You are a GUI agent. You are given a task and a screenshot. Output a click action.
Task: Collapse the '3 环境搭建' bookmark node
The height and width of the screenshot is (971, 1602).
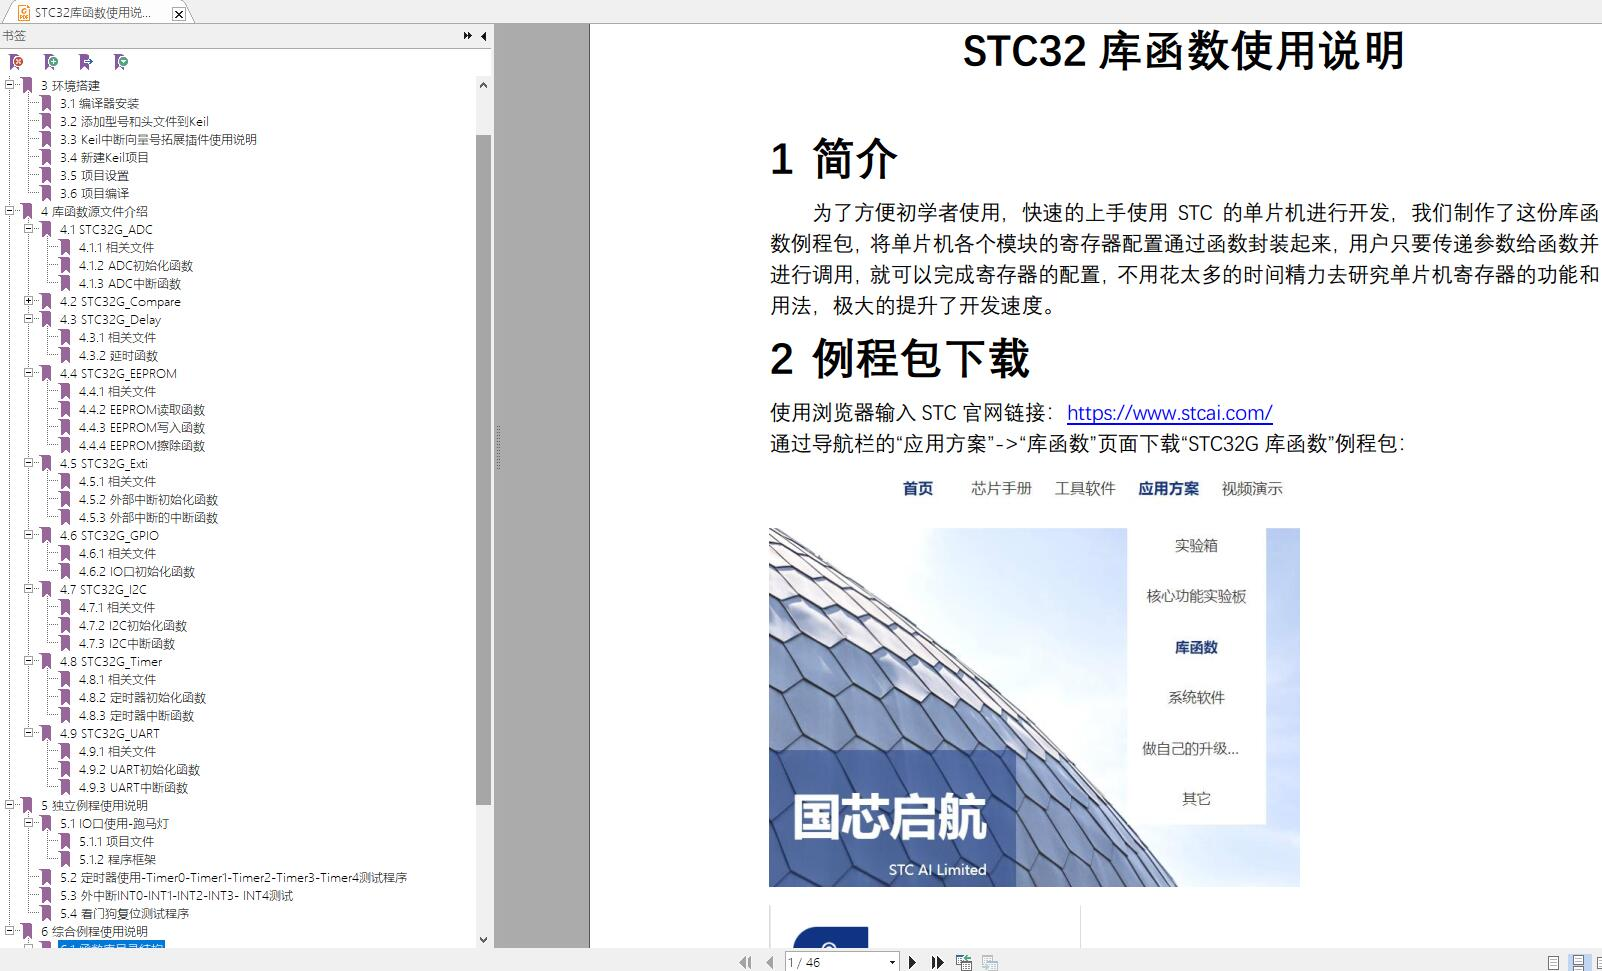10,85
